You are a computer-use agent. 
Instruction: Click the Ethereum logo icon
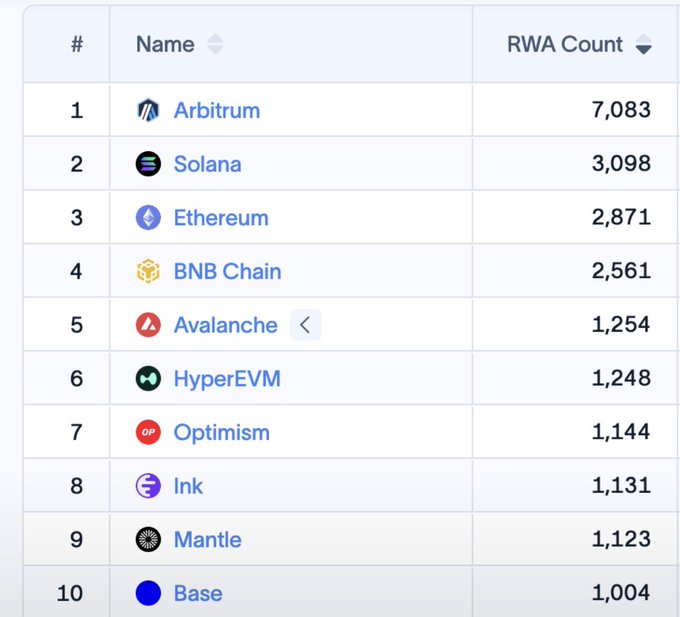(148, 218)
